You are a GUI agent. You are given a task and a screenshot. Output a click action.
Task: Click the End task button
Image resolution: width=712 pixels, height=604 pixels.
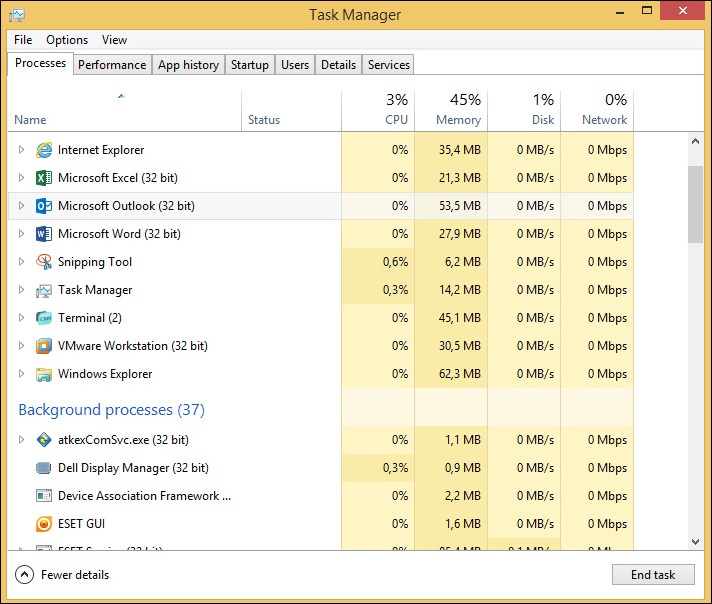point(653,575)
